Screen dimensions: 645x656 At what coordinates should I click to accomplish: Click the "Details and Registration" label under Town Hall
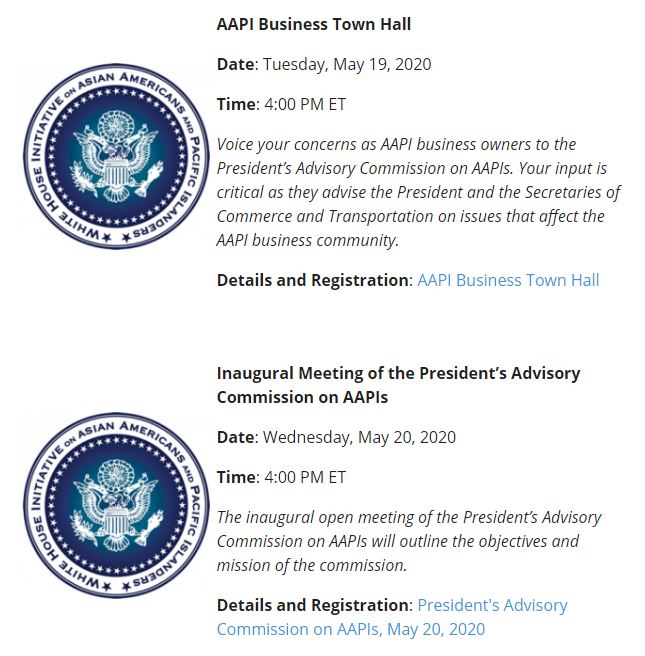(x=315, y=280)
